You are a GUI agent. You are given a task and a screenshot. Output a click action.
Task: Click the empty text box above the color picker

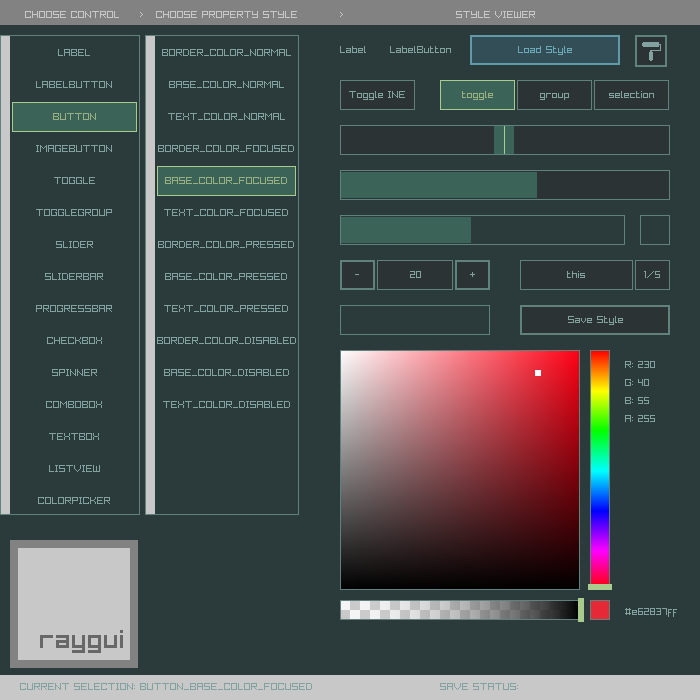[415, 320]
